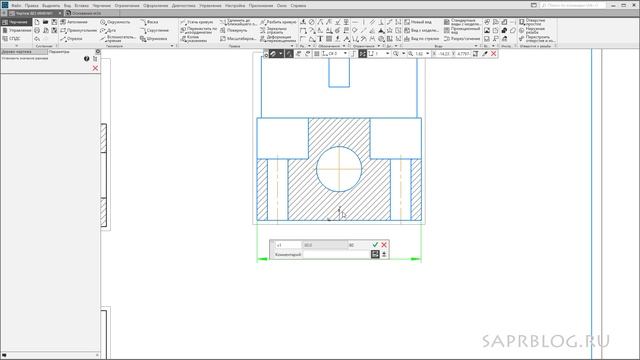Screen dimensions: 640x360
Task: Select the Отрезок line segment tool
Action: 71,39
